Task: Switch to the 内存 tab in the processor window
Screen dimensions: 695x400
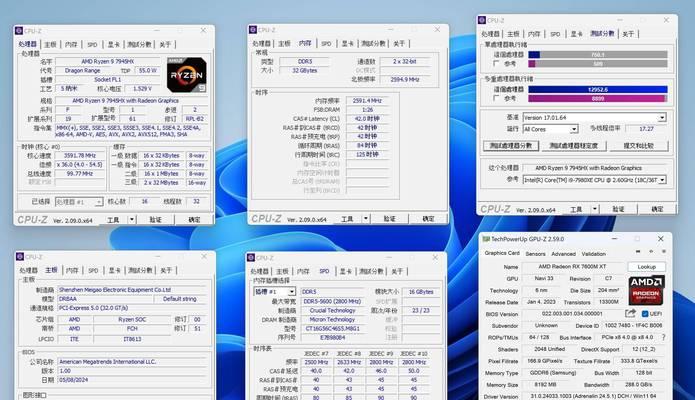Action: (x=71, y=44)
